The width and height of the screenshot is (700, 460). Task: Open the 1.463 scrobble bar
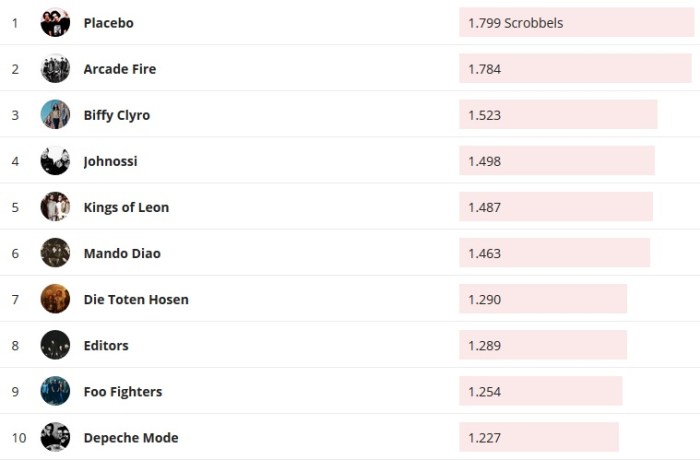[554, 253]
